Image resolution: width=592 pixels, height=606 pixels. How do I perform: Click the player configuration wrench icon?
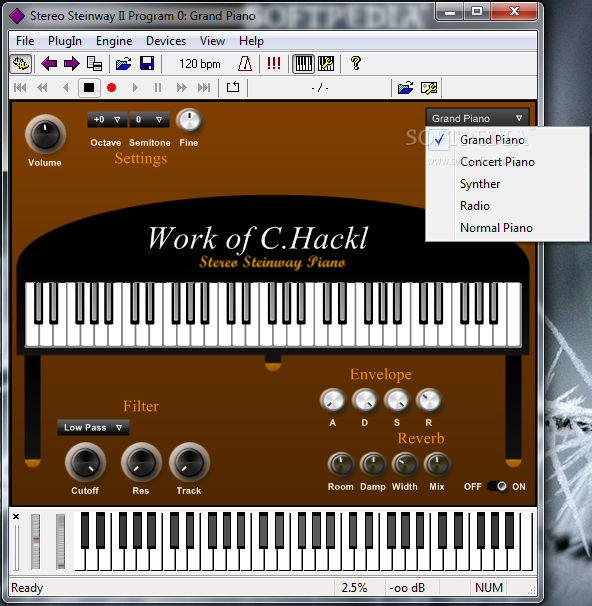click(429, 88)
